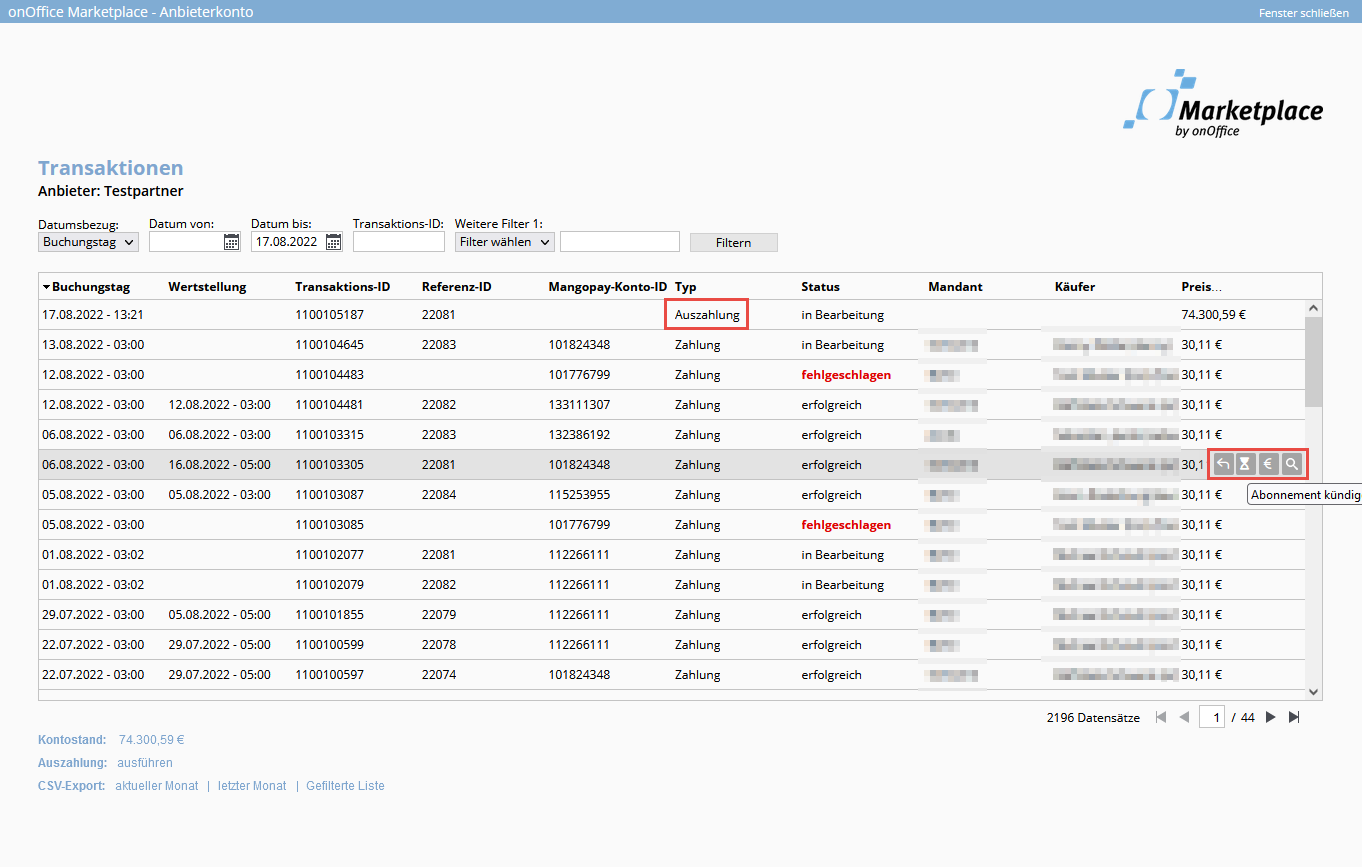The width and height of the screenshot is (1362, 867).
Task: Export CSV for aktueller Monat
Action: [157, 786]
